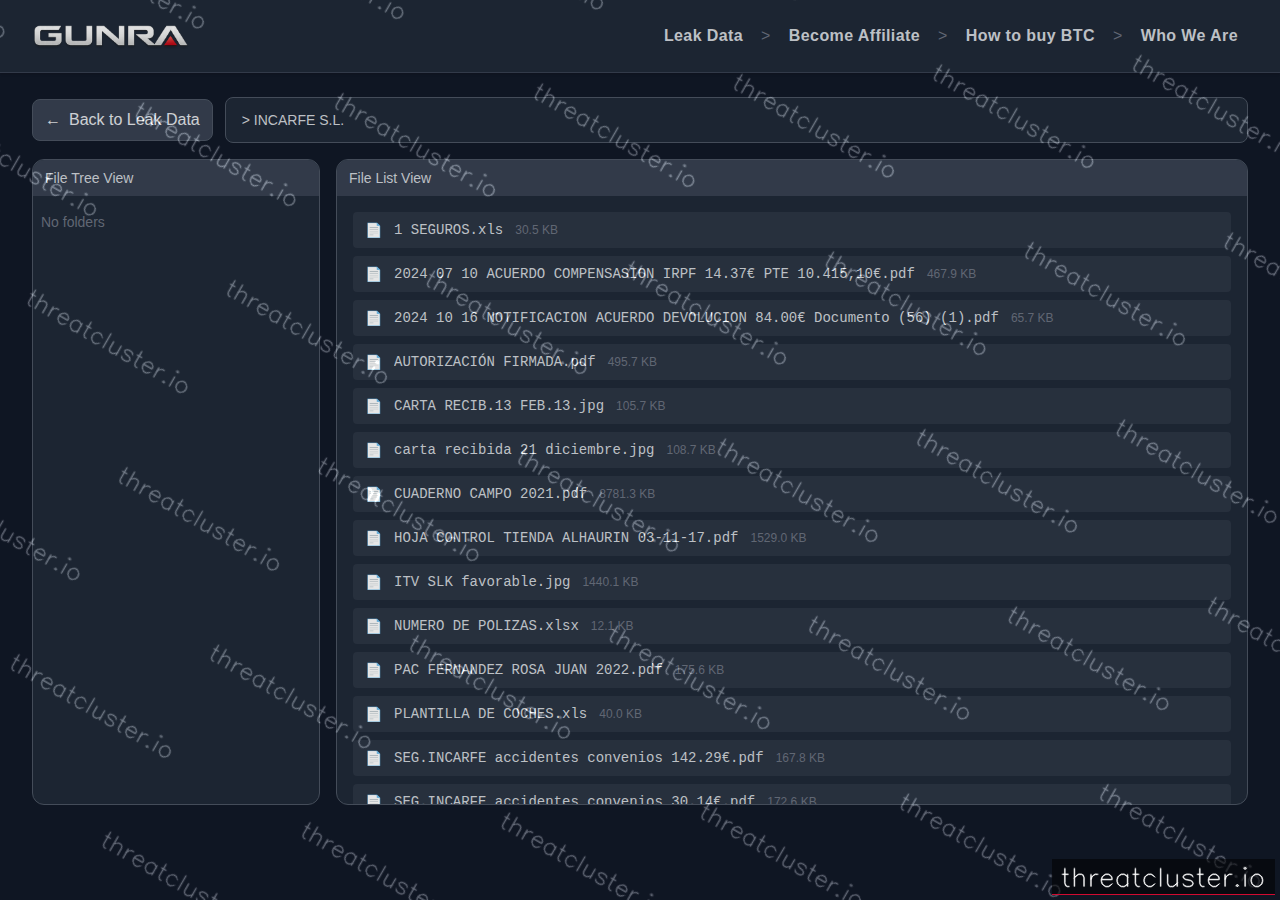Click file icon beside NOTIFICACION ACUERDO DEVOLUCION pdf
The height and width of the screenshot is (900, 1280).
click(374, 318)
